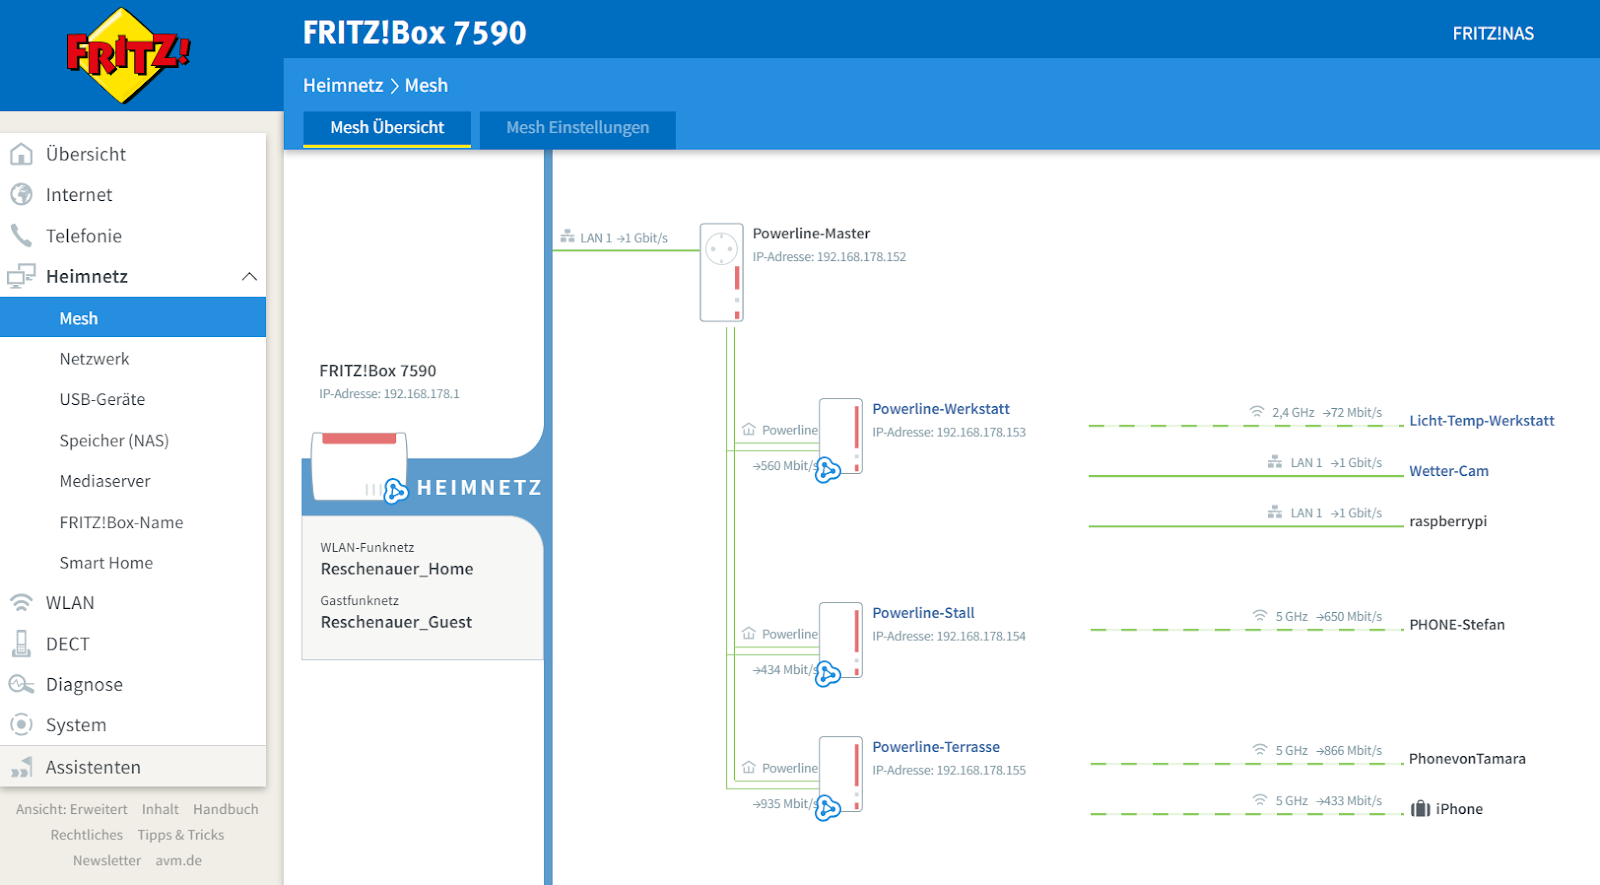The width and height of the screenshot is (1600, 885).
Task: Click Heimnetz in the breadcrumb
Action: click(343, 85)
